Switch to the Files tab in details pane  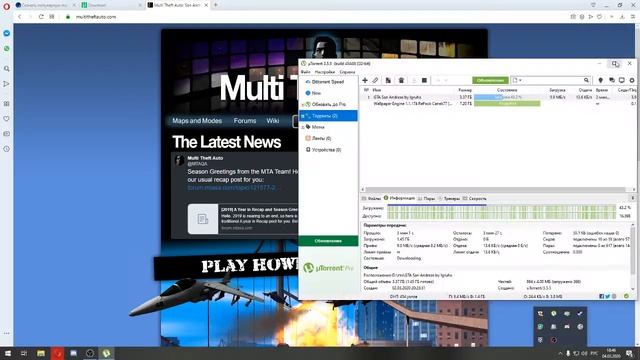click(x=371, y=198)
